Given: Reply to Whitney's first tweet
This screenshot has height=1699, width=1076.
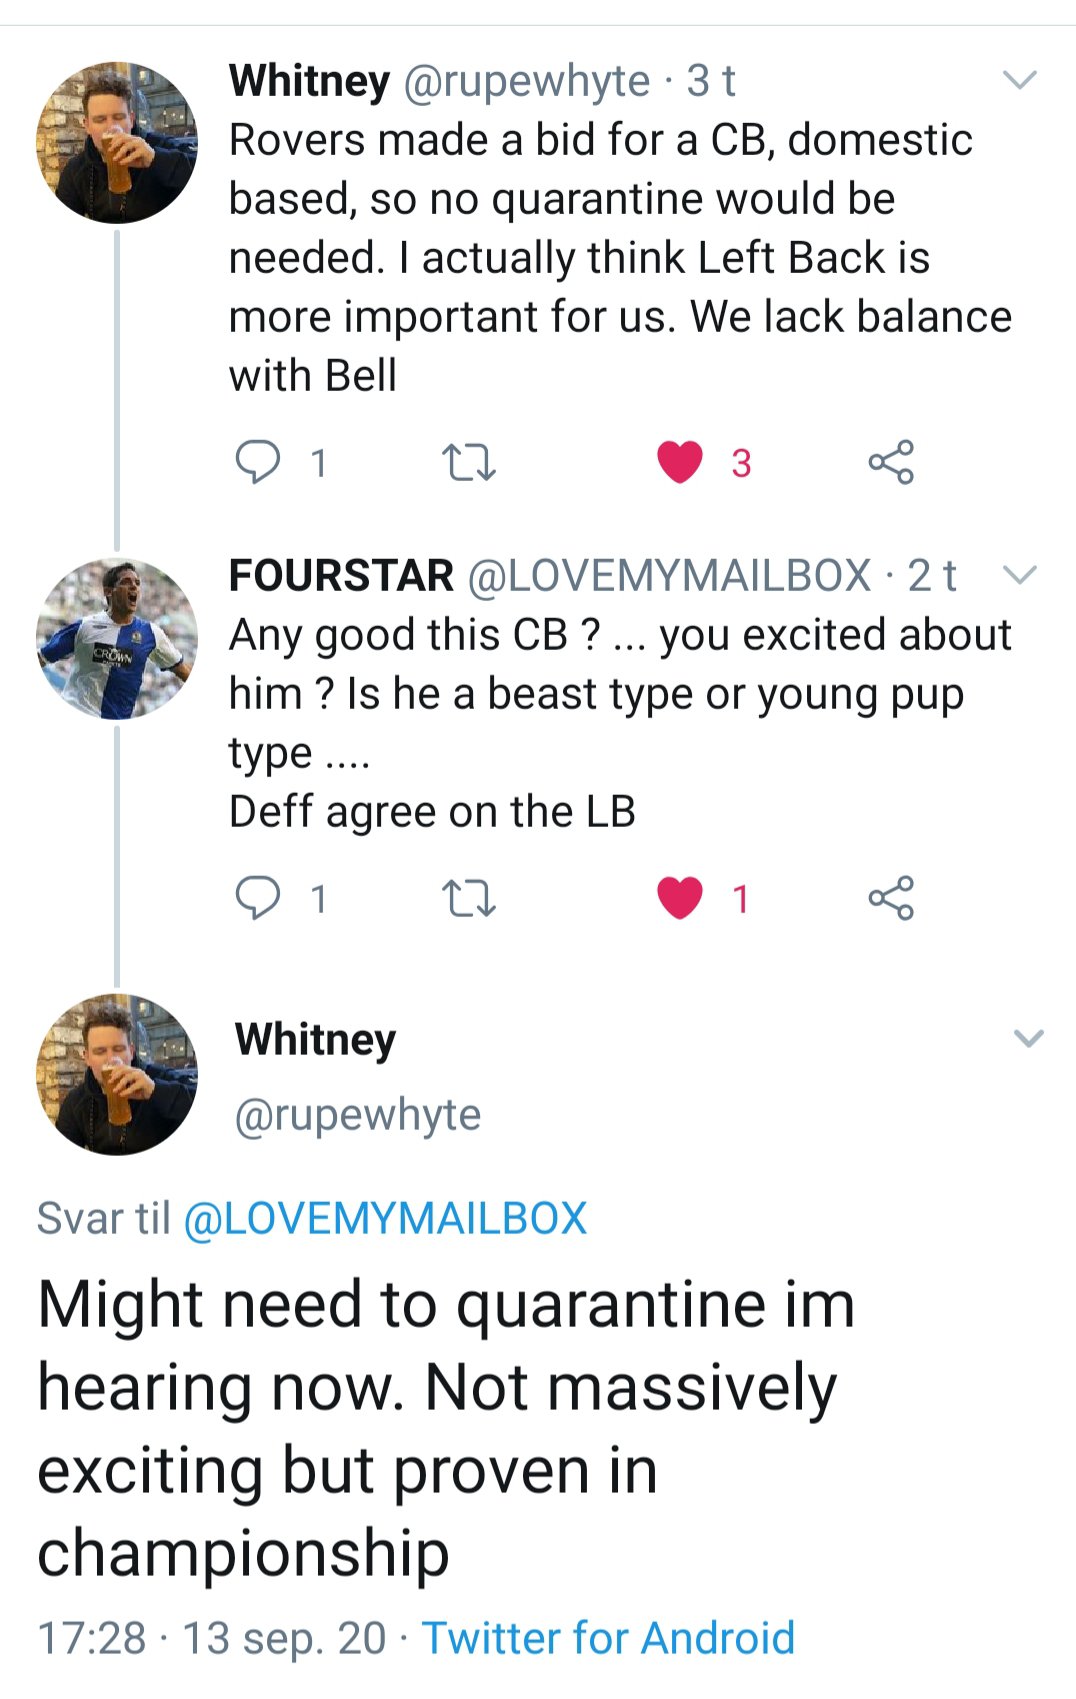Looking at the screenshot, I should pos(257,462).
